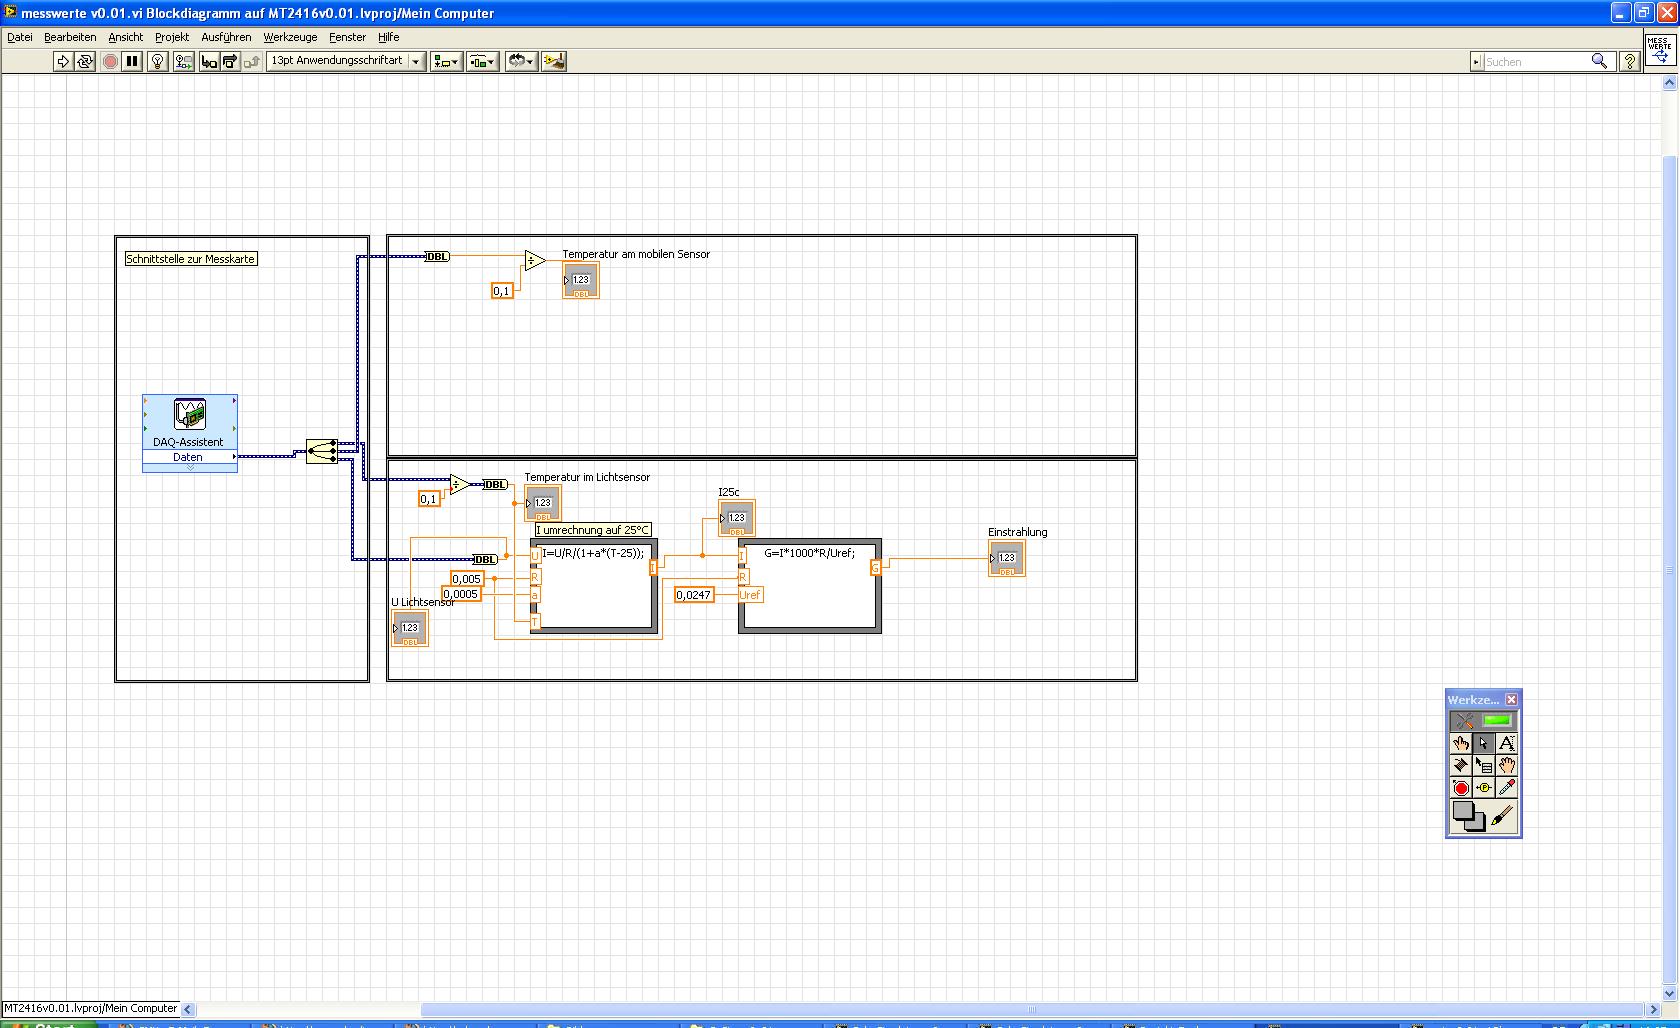Toggle automatic tool selection green indicator

(1497, 720)
